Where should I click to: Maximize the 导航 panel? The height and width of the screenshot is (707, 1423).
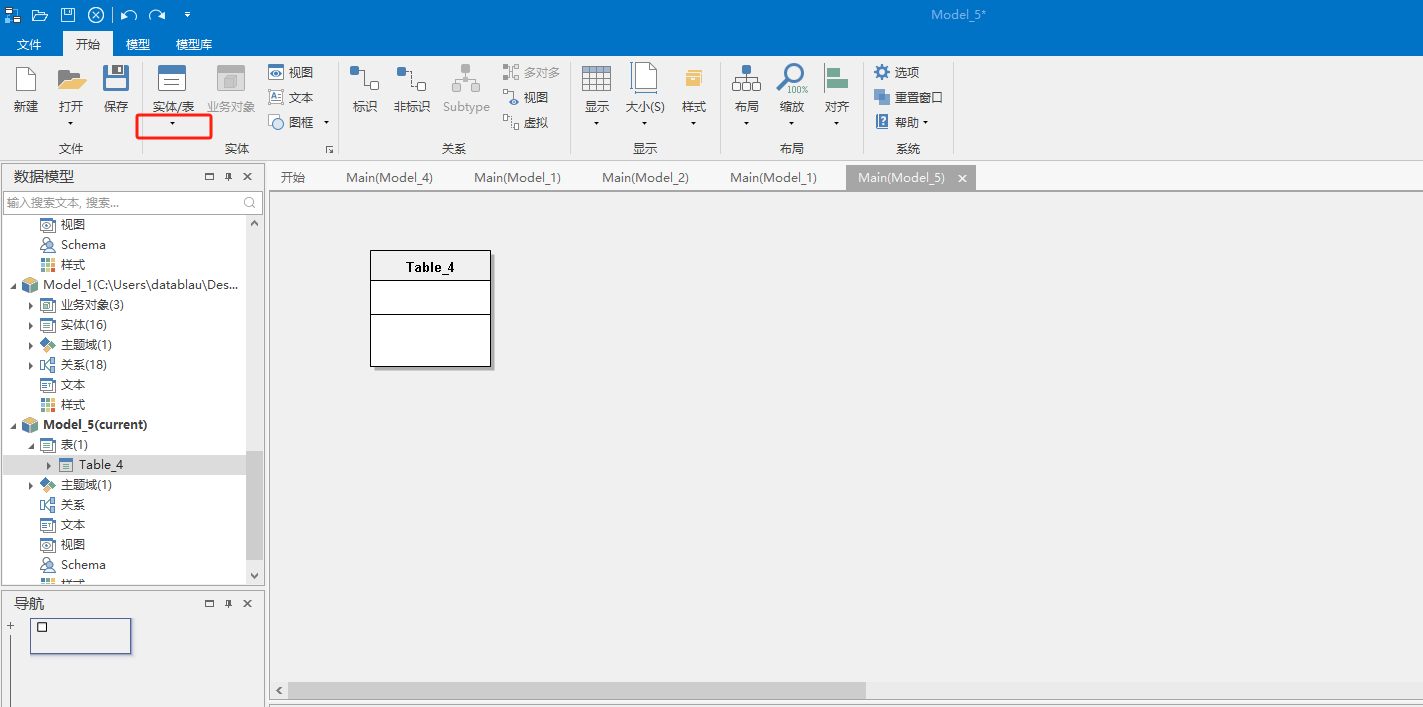click(209, 604)
